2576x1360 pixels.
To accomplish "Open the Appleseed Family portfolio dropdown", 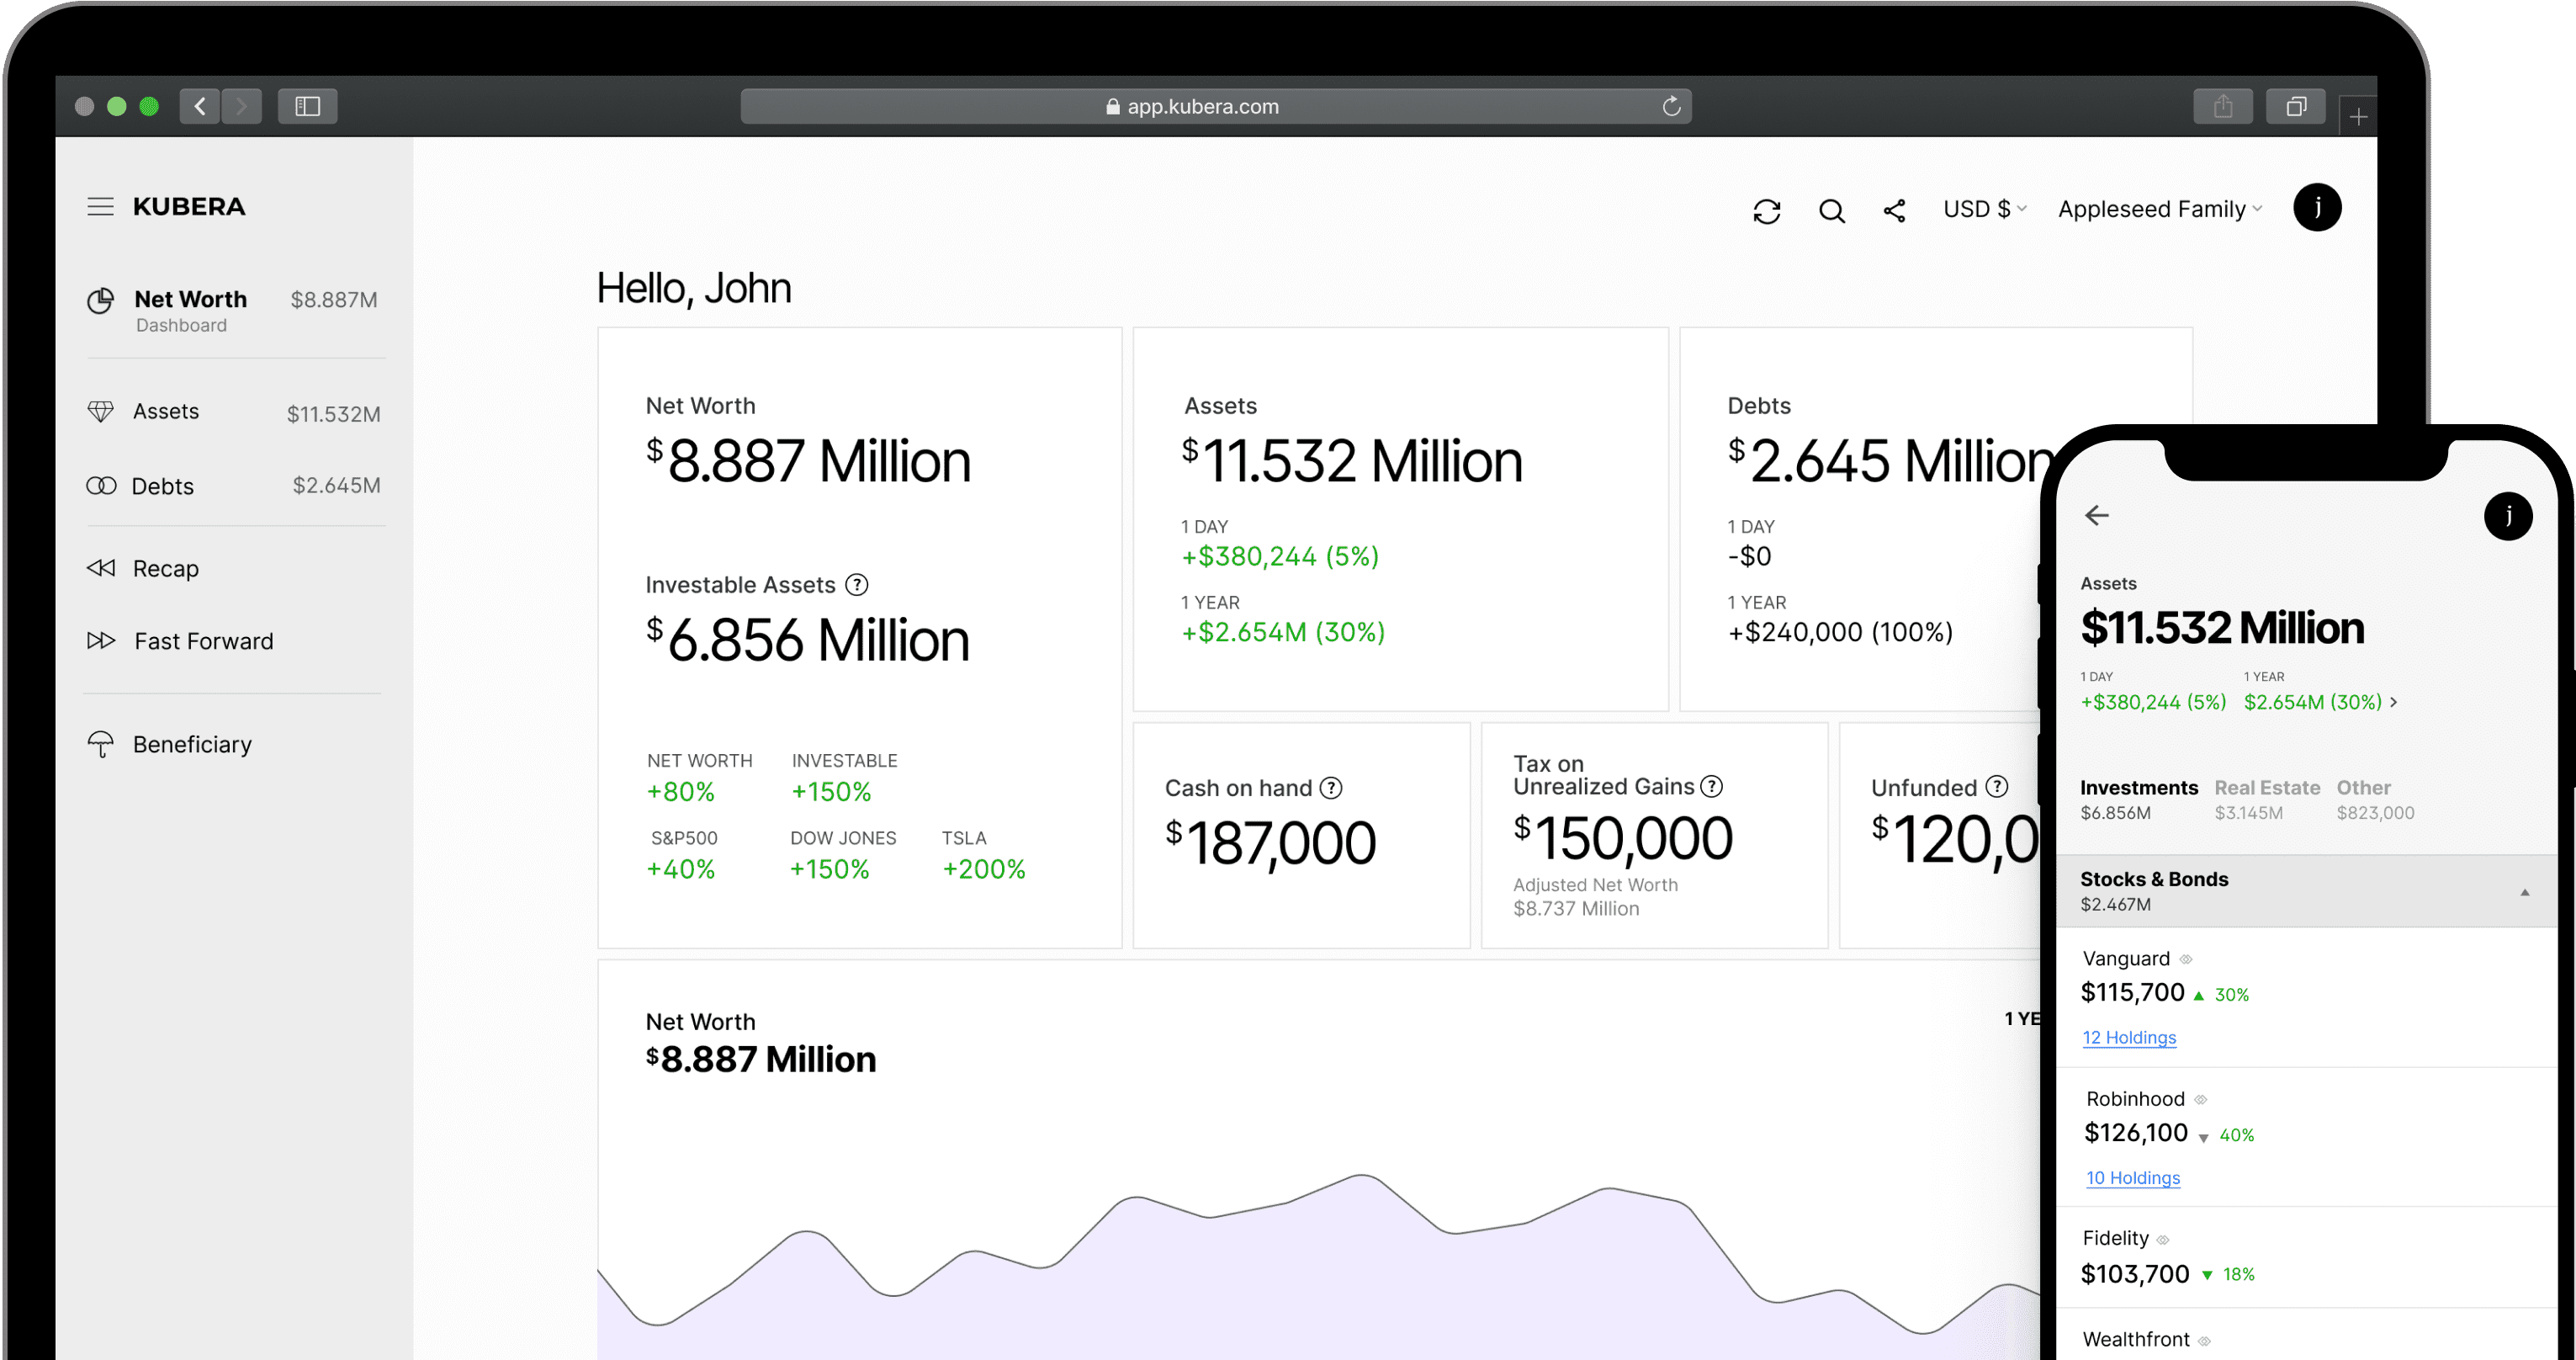I will click(2159, 209).
